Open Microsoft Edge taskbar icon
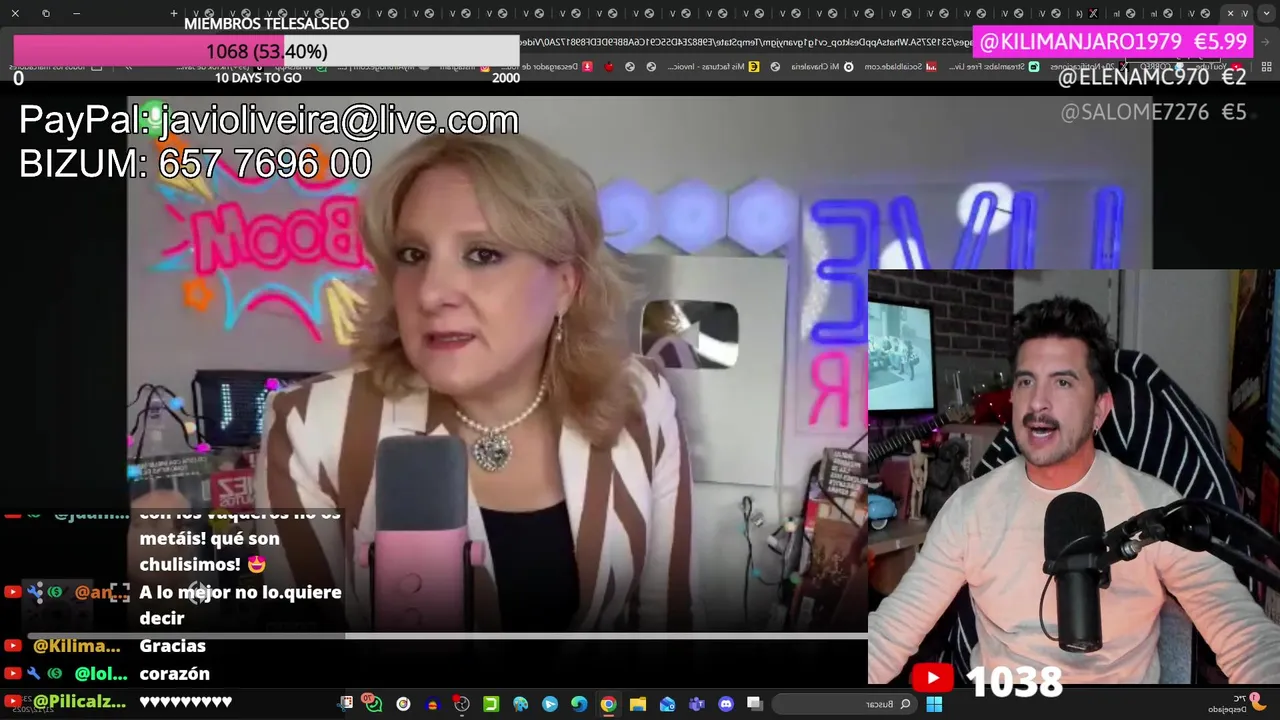This screenshot has height=720, width=1280. tap(579, 704)
